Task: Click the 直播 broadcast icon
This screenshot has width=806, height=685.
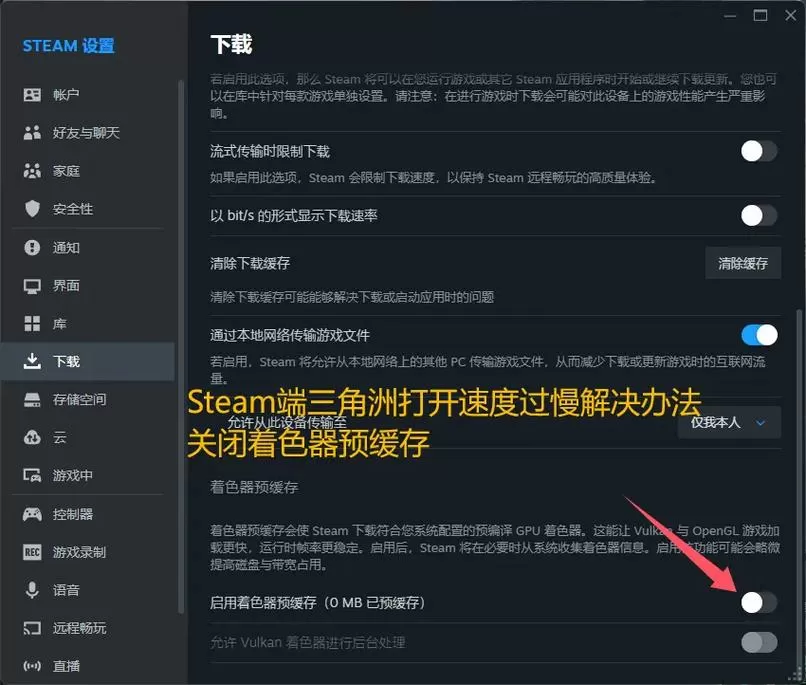Action: (32, 666)
